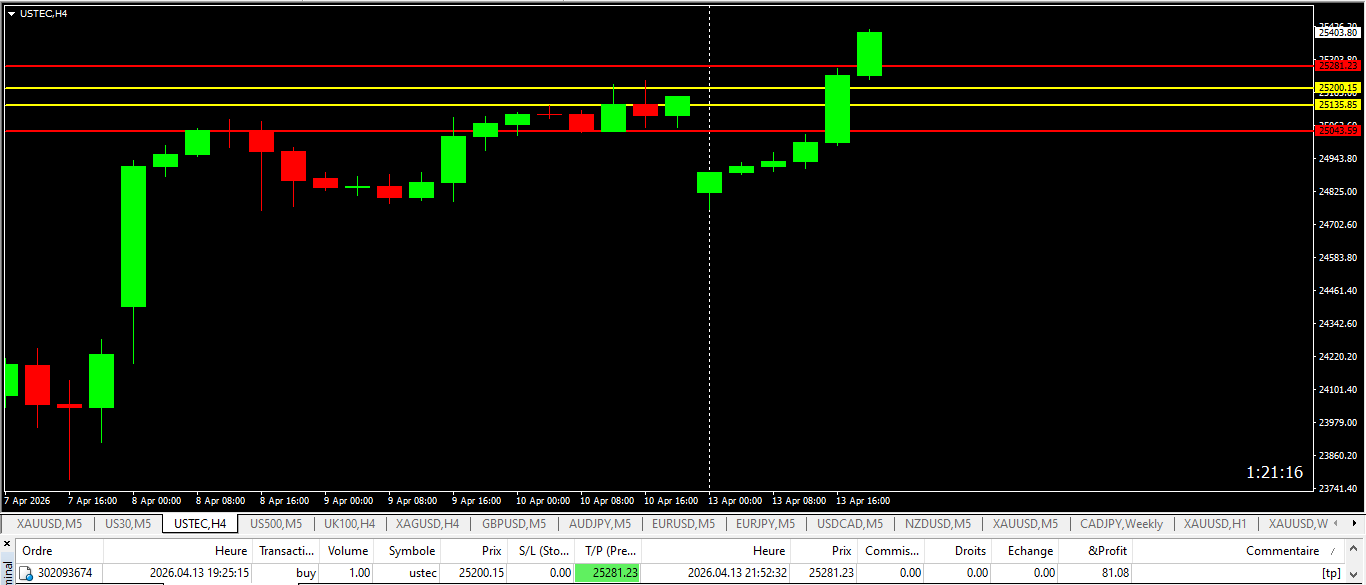Switch to the XAGUSD,H4 chart tab
Screen dimensions: 1366x585
click(427, 524)
